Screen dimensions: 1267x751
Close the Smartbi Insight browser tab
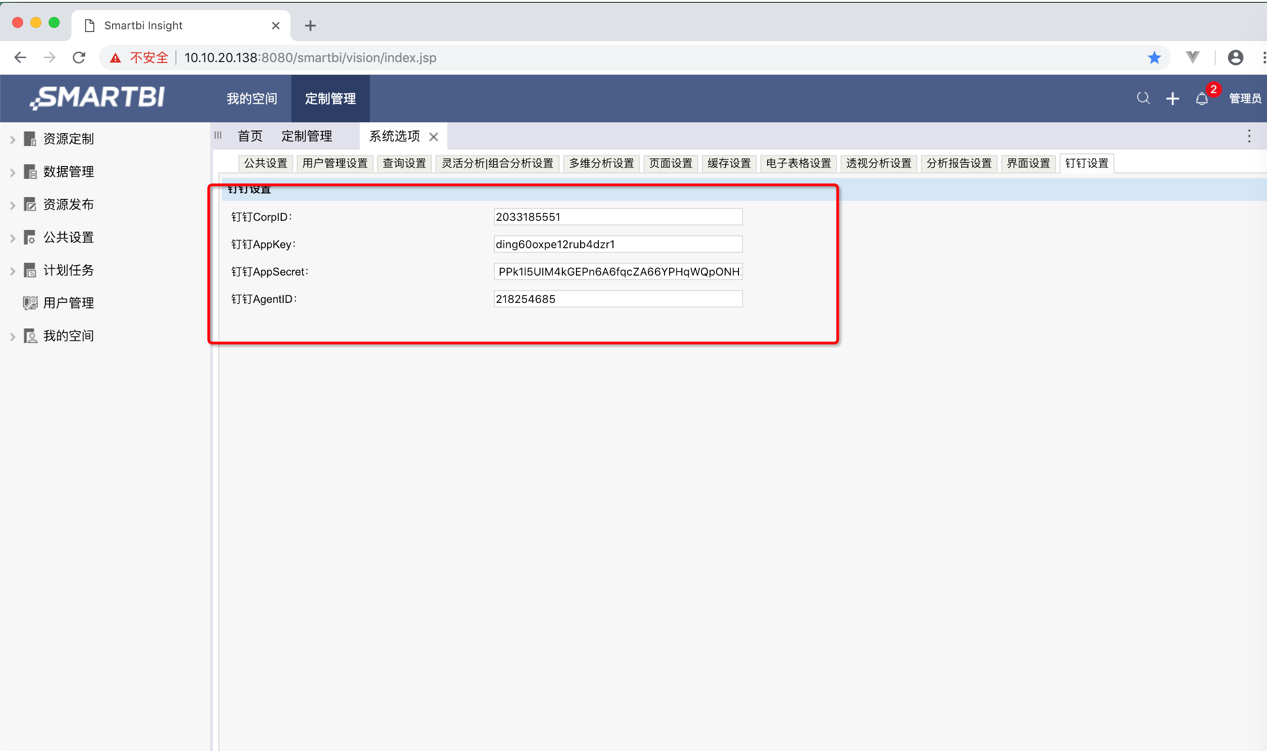[x=276, y=25]
